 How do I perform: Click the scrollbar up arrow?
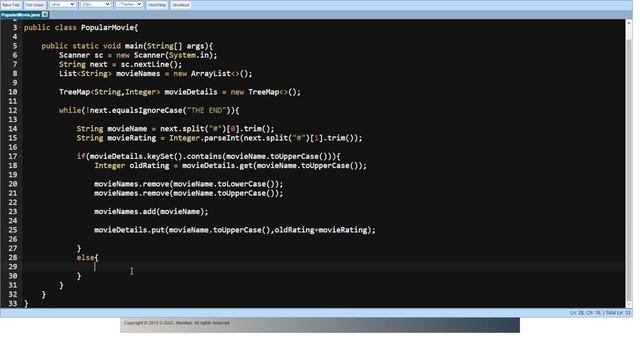tap(629, 22)
